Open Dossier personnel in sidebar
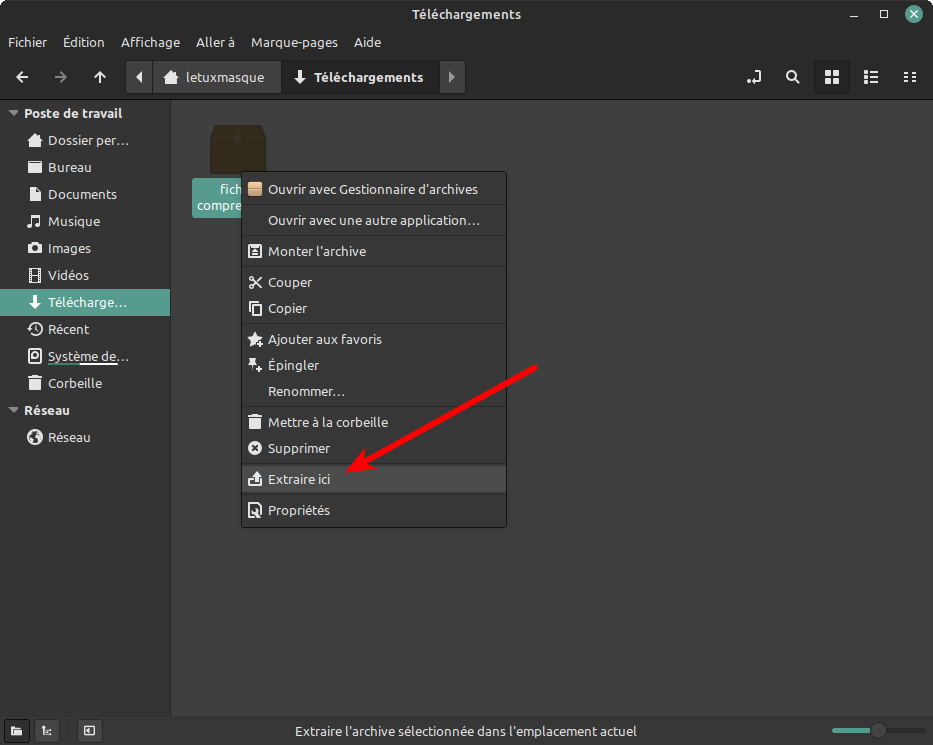This screenshot has height=745, width=933. point(85,140)
